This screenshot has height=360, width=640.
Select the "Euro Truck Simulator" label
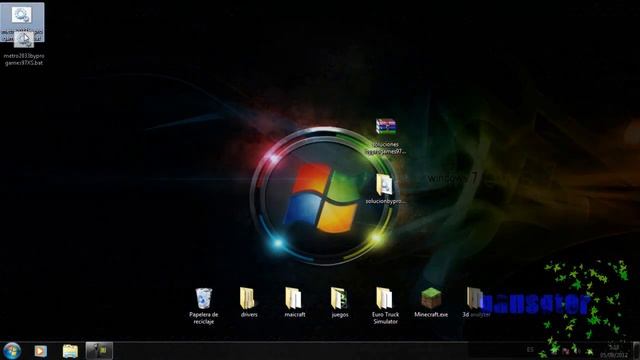click(x=385, y=318)
